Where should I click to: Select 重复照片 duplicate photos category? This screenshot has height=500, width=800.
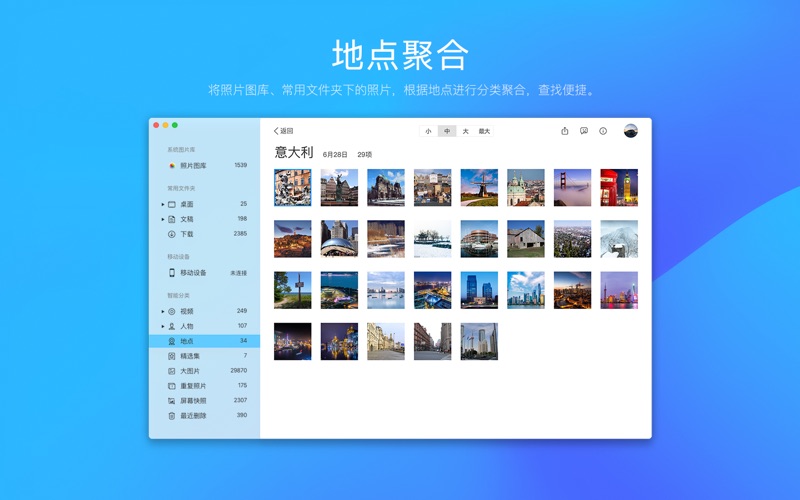[192, 386]
